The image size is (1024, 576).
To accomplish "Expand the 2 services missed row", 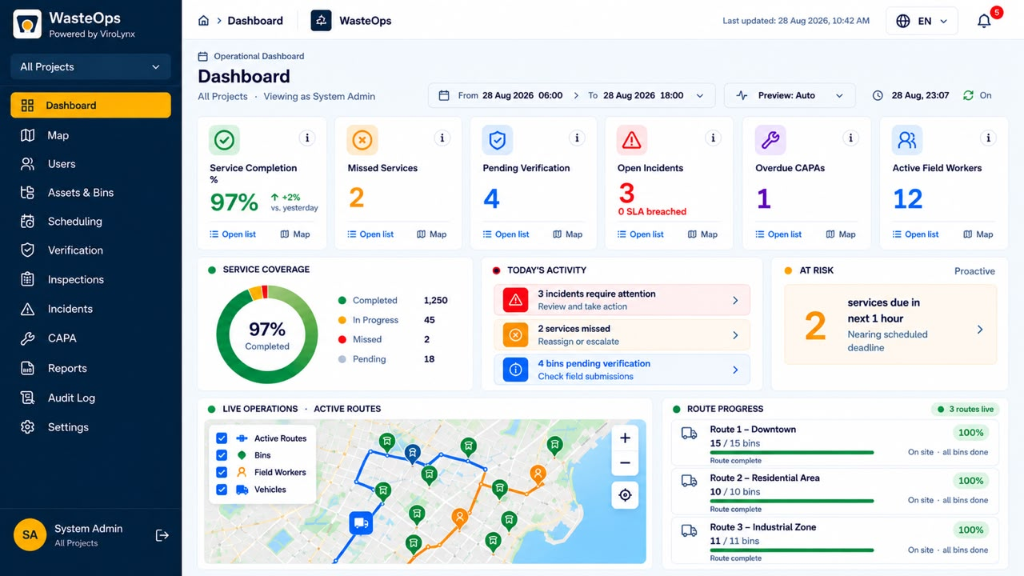I will [622, 335].
